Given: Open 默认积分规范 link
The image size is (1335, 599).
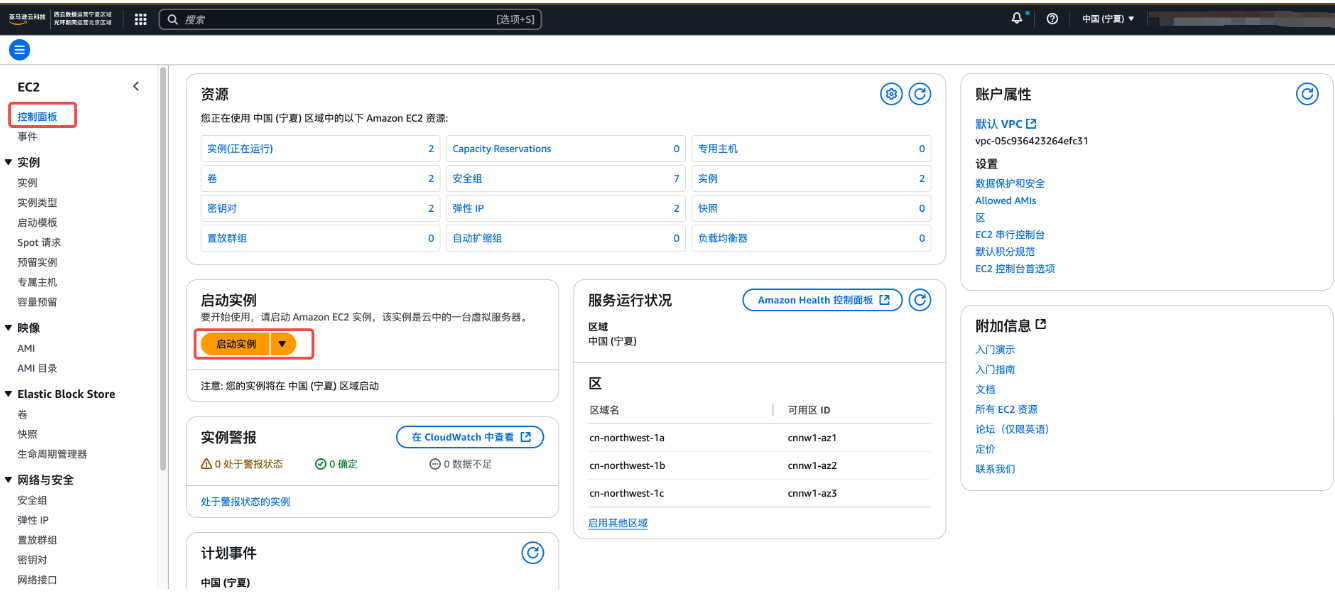Looking at the screenshot, I should pos(1005,252).
